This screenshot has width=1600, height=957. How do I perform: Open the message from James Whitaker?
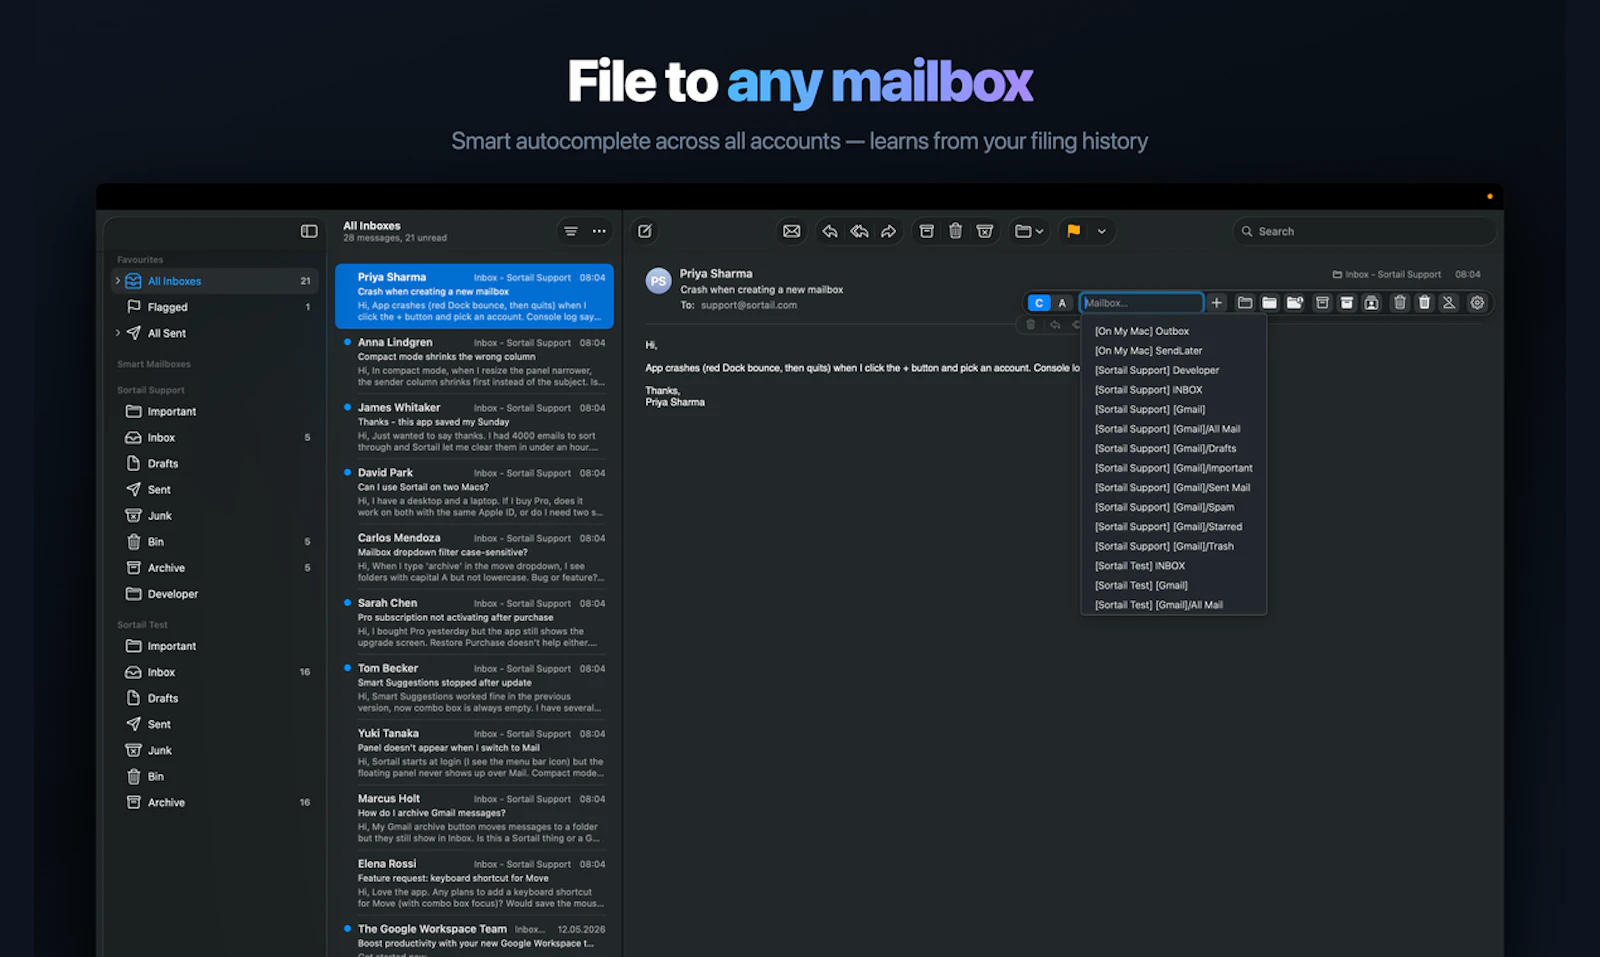click(474, 427)
